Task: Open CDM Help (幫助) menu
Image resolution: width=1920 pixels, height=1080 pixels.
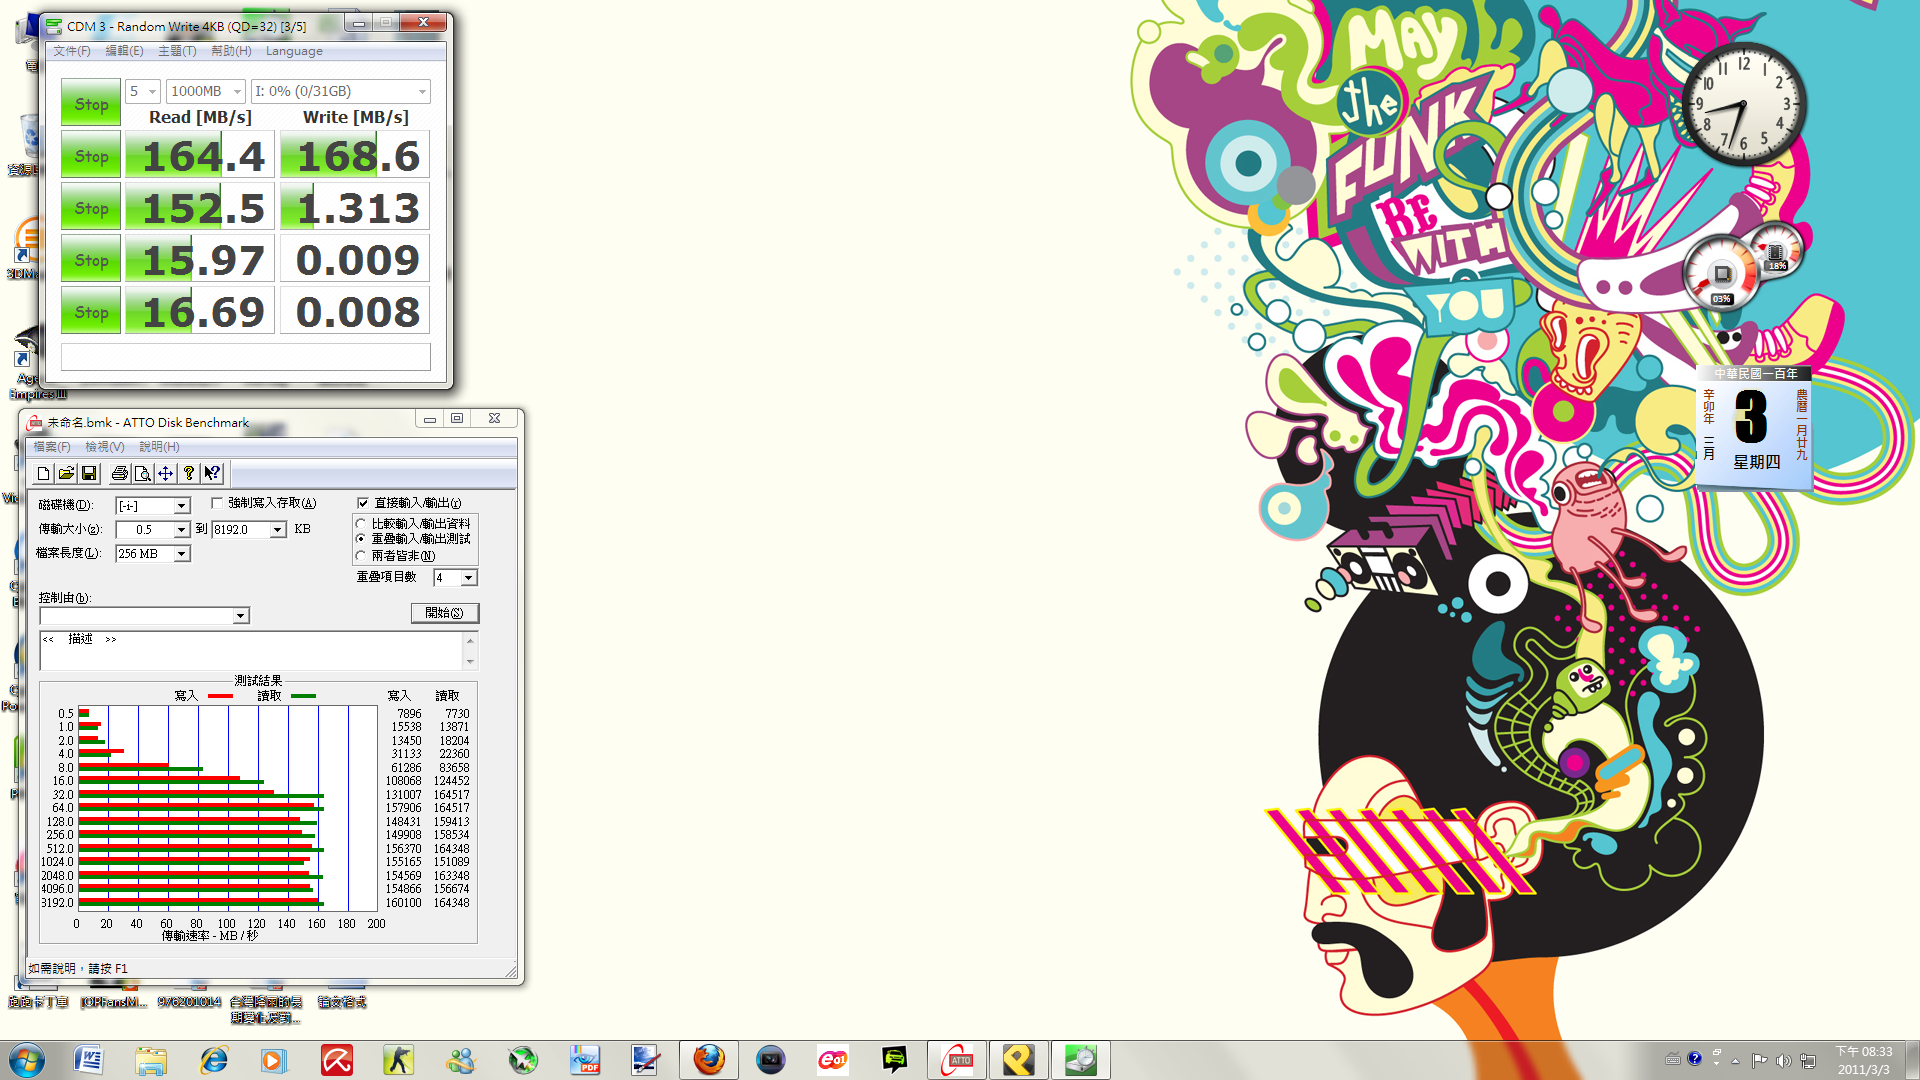Action: pos(231,51)
